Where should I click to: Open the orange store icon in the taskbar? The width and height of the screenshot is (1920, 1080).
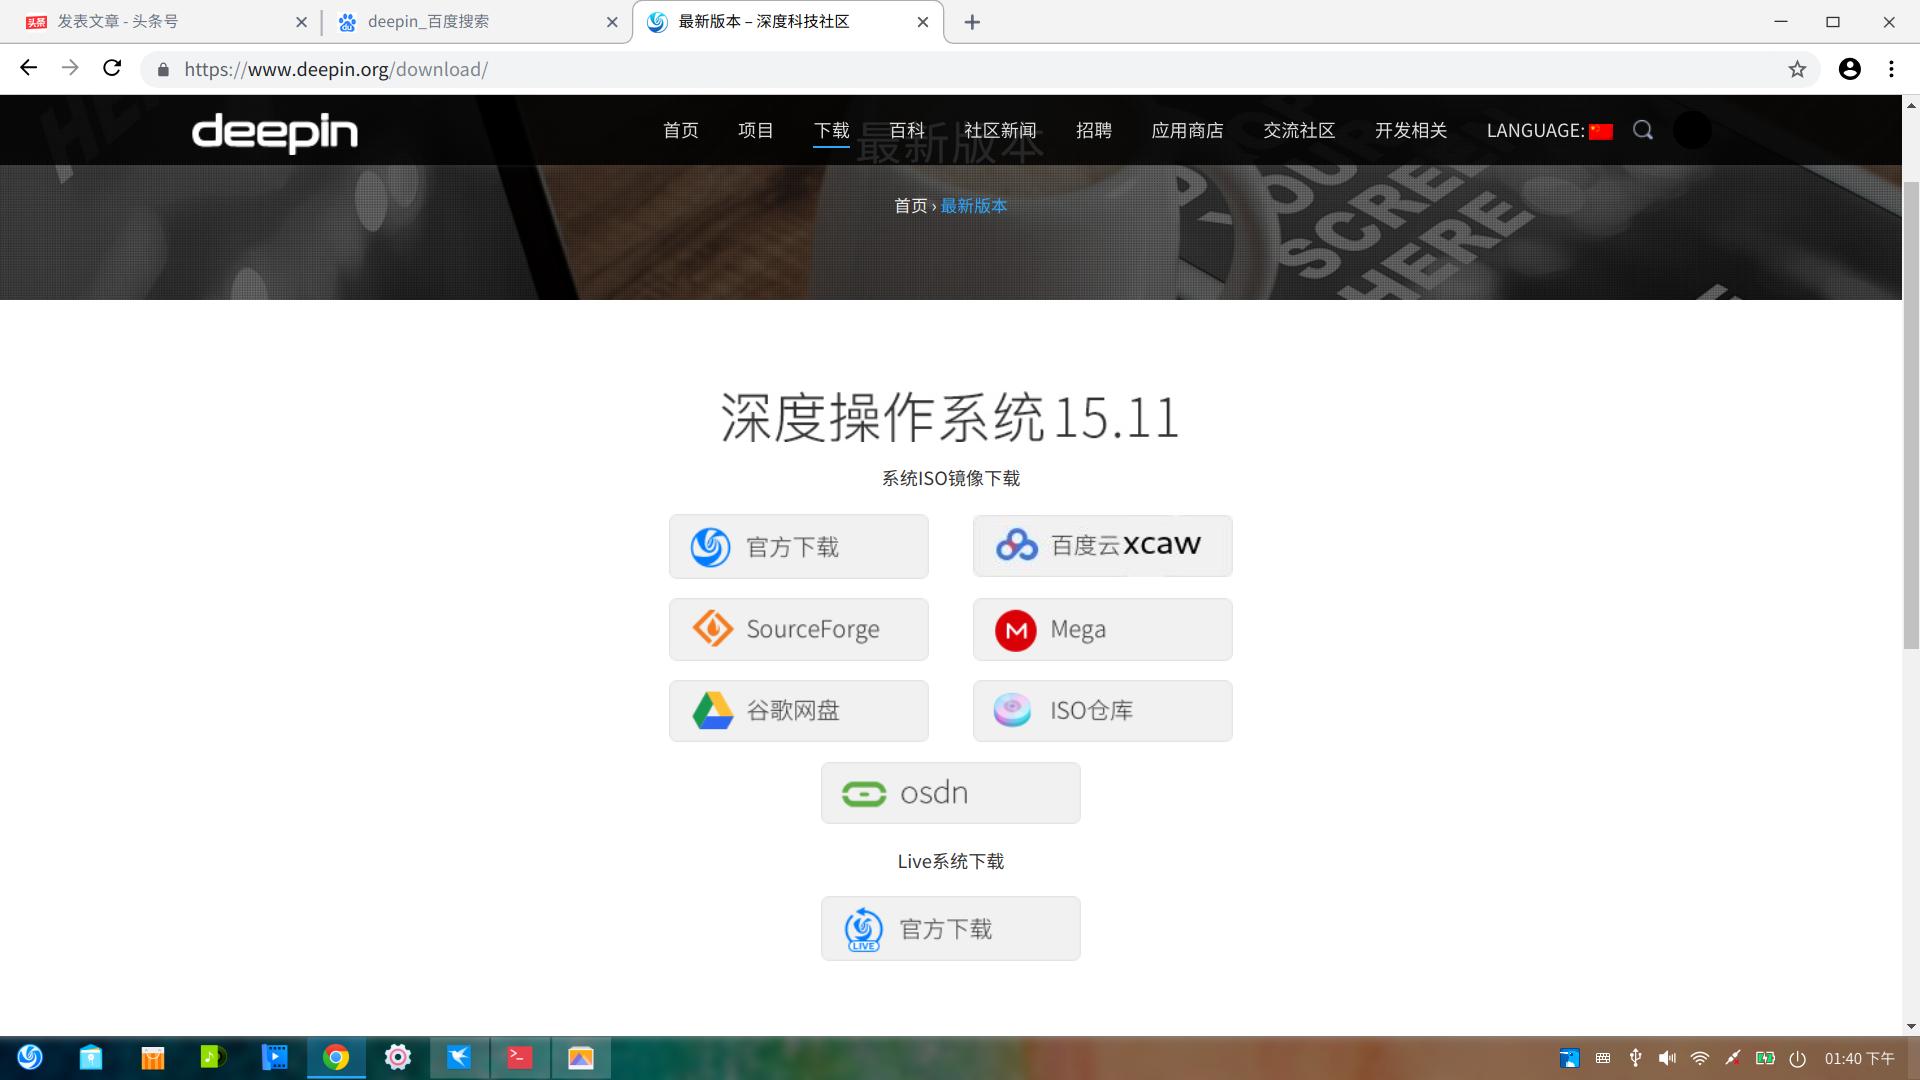152,1057
